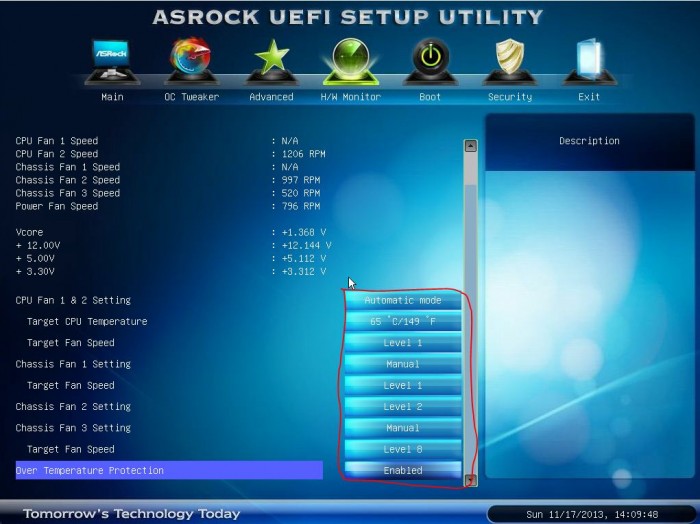This screenshot has height=524, width=700.
Task: Click the scrollbar up arrow
Action: pyautogui.click(x=471, y=146)
